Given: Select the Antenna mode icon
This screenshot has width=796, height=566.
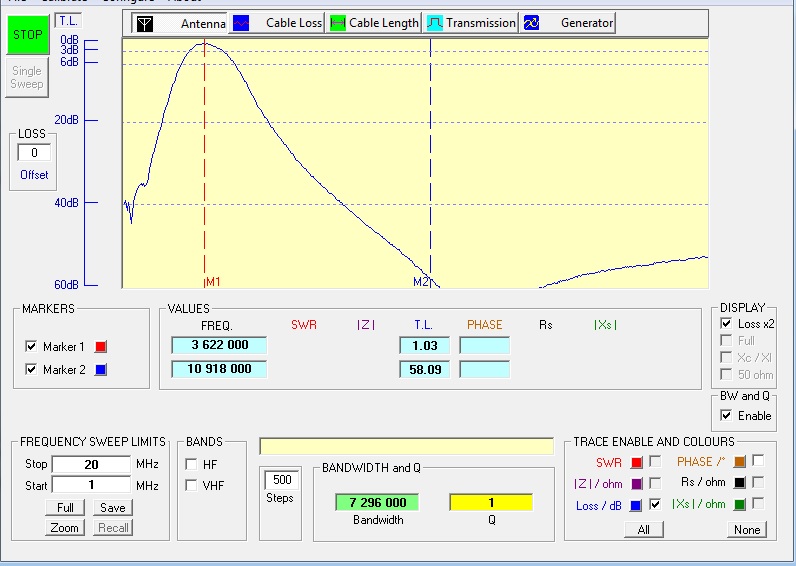Looking at the screenshot, I should 145,23.
